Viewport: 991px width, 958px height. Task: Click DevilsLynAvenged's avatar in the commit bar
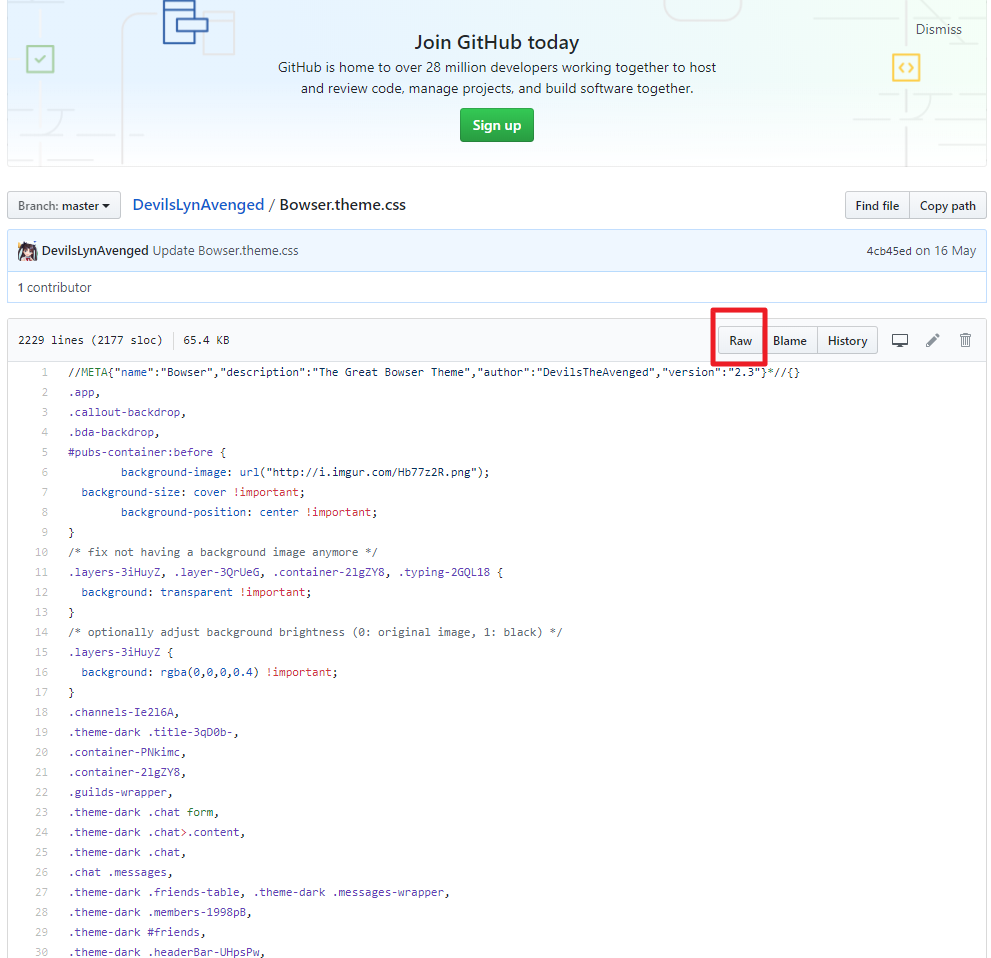27,250
